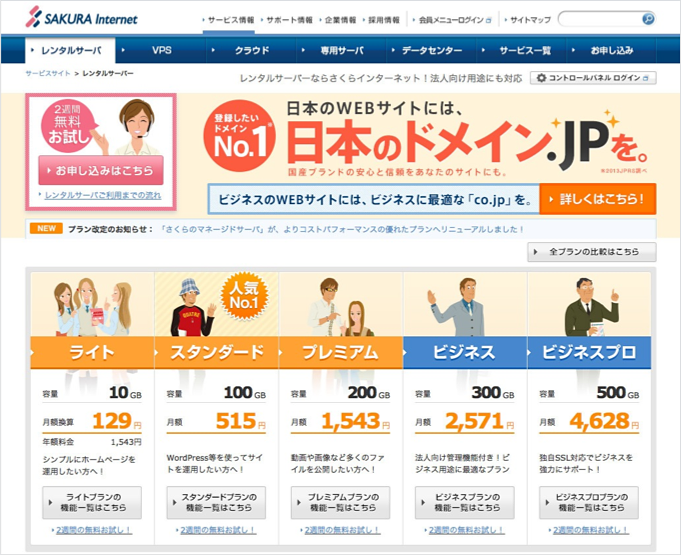This screenshot has width=681, height=555.
Task: Click ビジネスプランの機能一覧はこちら button
Action: coord(465,502)
